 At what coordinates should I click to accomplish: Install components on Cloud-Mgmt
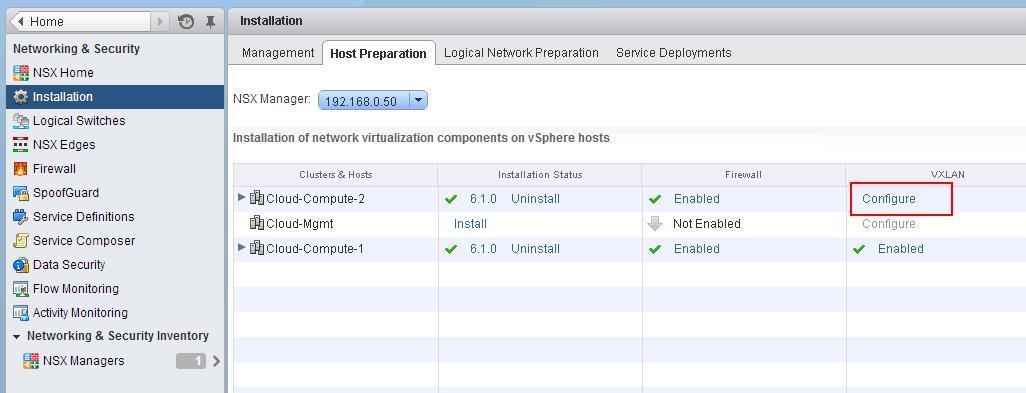click(x=470, y=224)
